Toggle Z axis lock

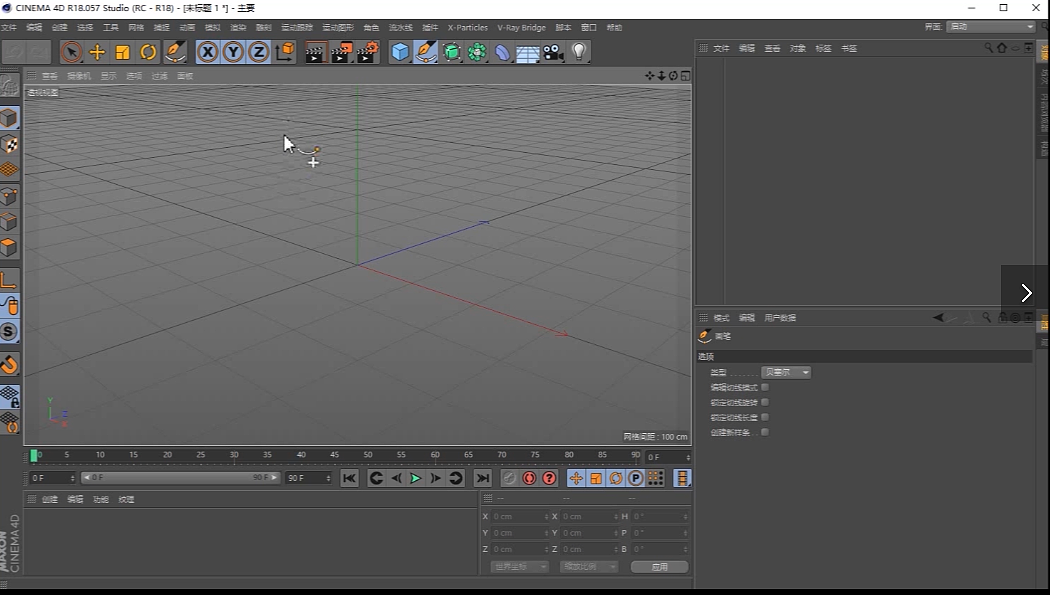click(x=258, y=52)
